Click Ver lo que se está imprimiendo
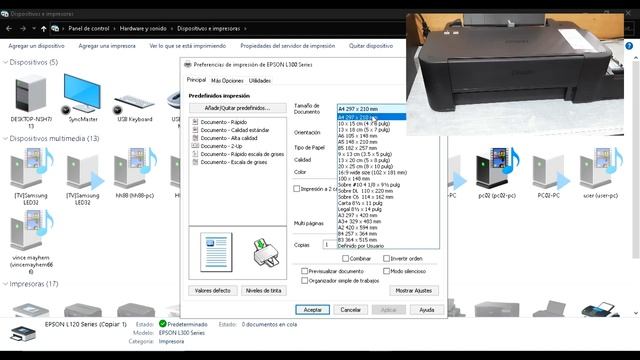 coord(188,46)
